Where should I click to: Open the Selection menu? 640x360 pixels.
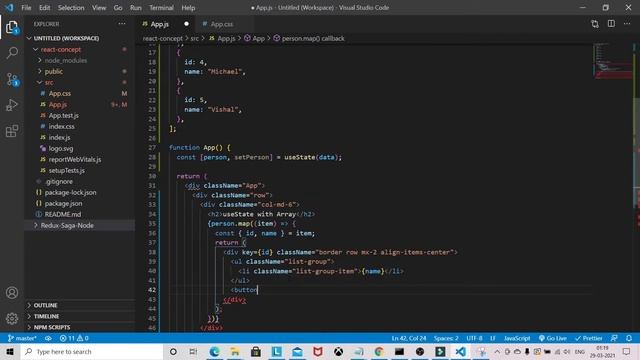click(x=71, y=8)
